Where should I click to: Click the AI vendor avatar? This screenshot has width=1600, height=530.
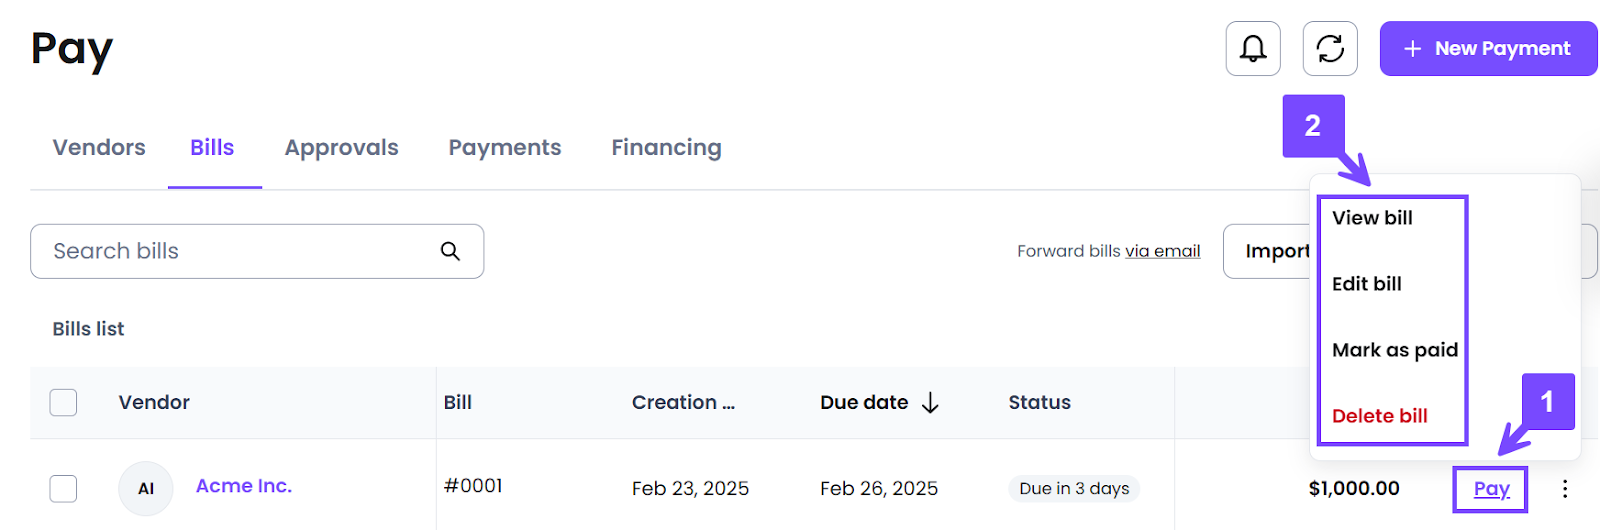tap(146, 489)
